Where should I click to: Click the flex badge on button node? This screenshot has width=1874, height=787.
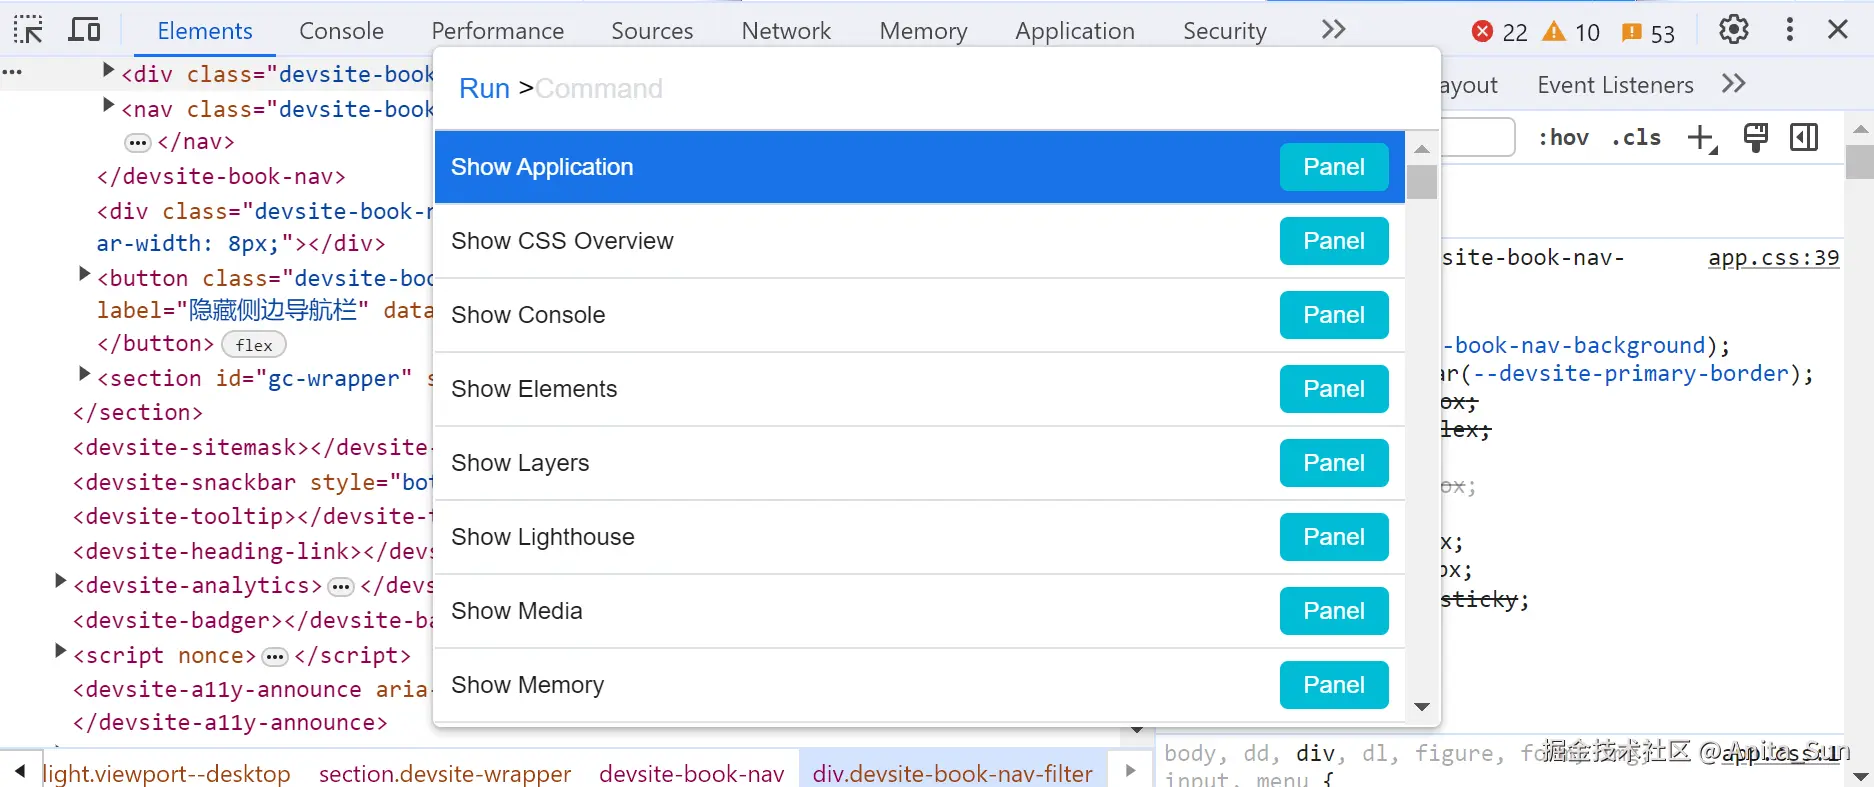coord(254,345)
